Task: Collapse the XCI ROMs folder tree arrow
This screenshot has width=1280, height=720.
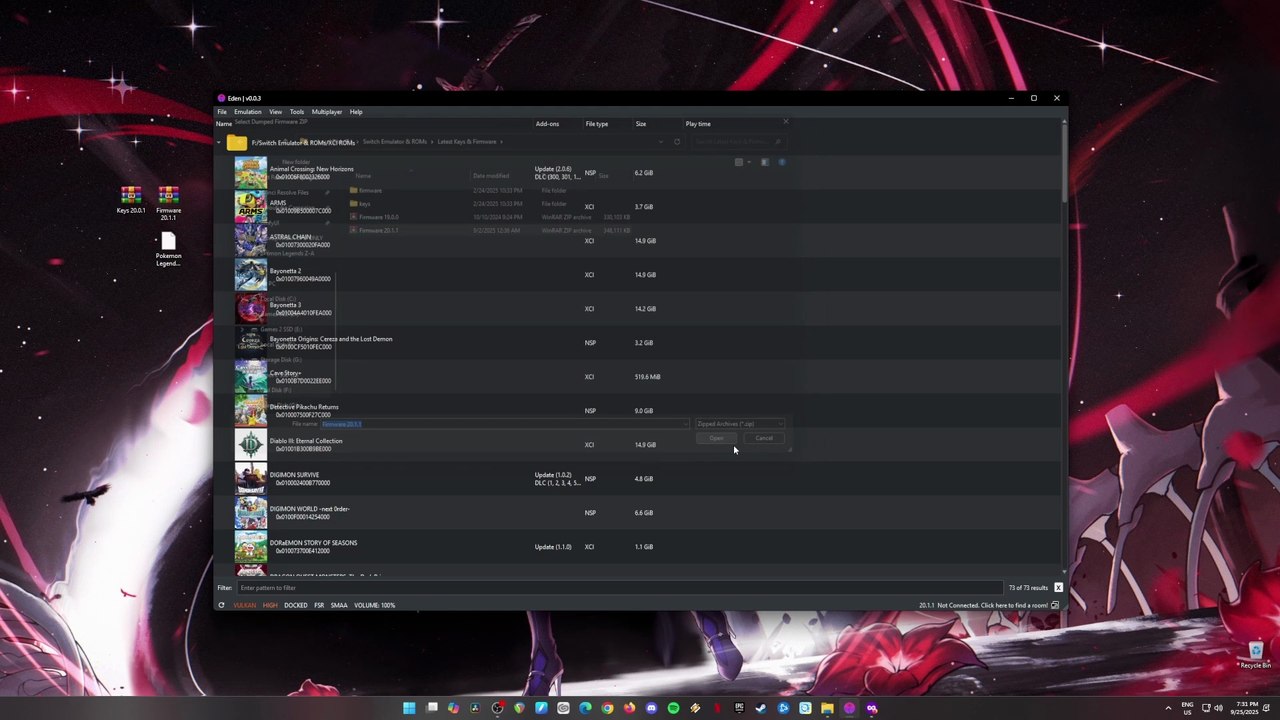Action: [x=220, y=143]
